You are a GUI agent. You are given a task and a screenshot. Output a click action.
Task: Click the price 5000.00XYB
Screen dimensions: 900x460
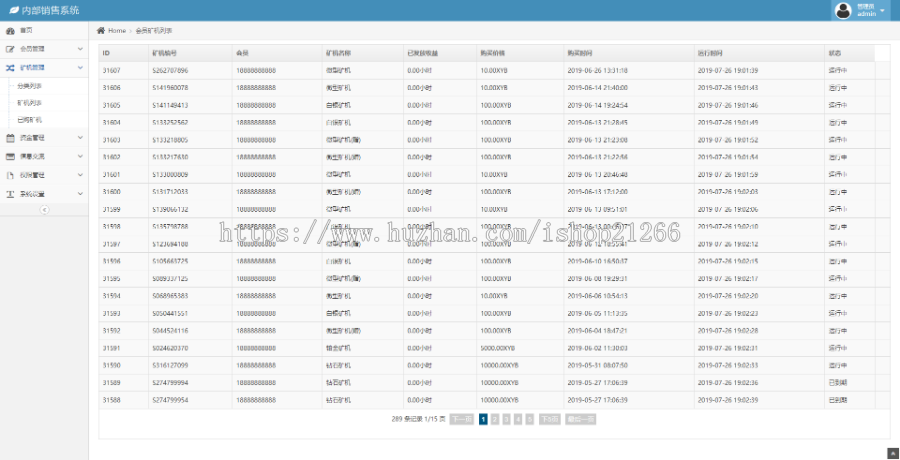coord(498,348)
